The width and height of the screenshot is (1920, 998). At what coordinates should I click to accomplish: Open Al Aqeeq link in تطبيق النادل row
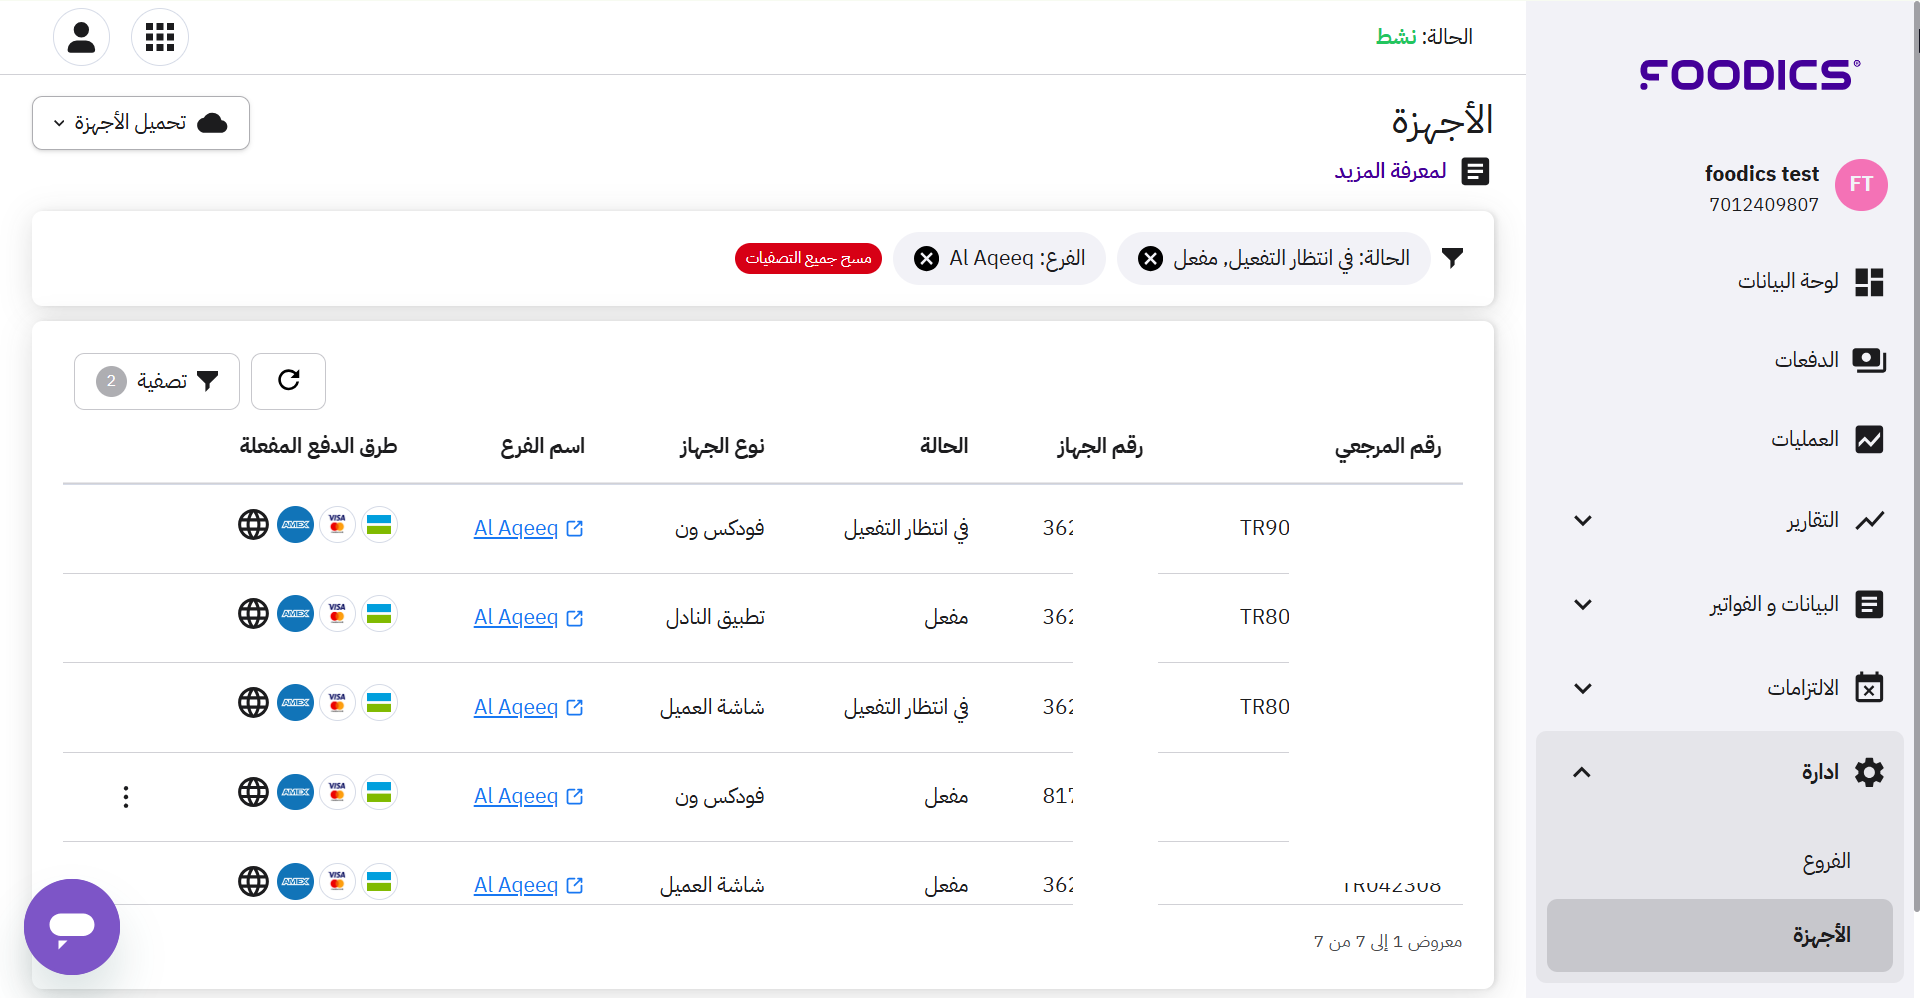click(x=528, y=617)
